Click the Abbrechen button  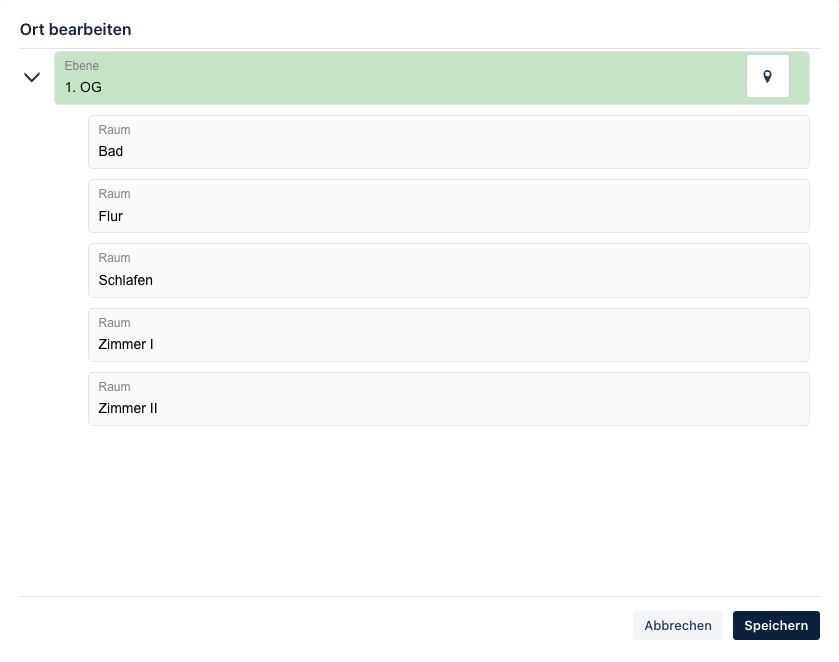tap(677, 626)
